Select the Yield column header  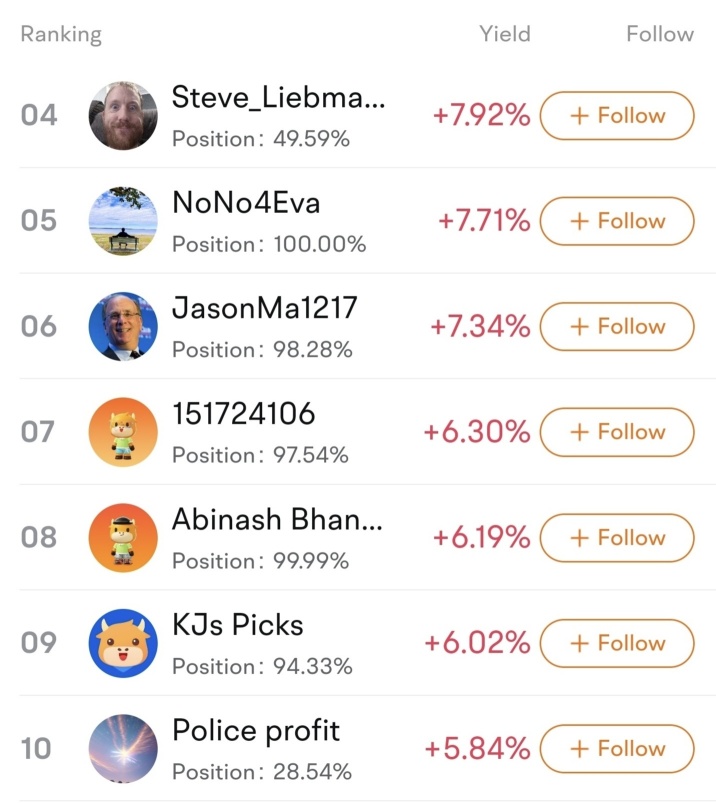tap(505, 34)
